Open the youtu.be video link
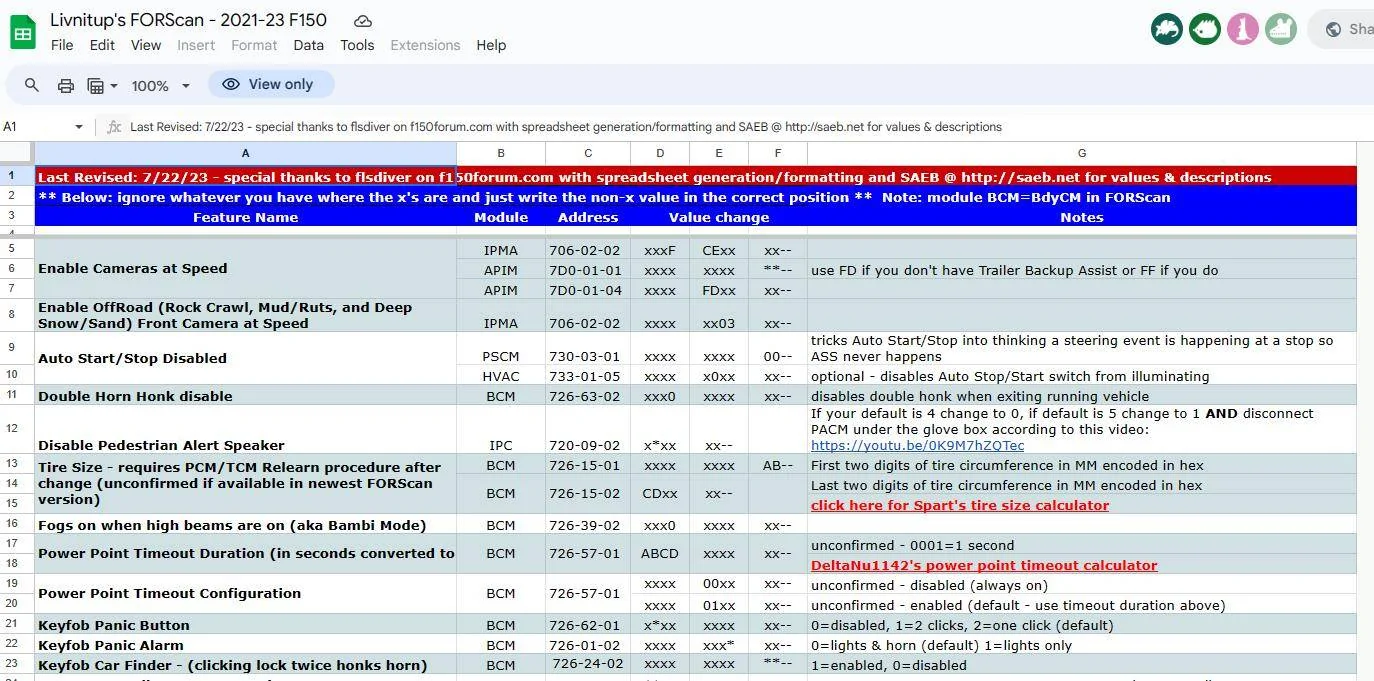The height and width of the screenshot is (681, 1374). (917, 445)
